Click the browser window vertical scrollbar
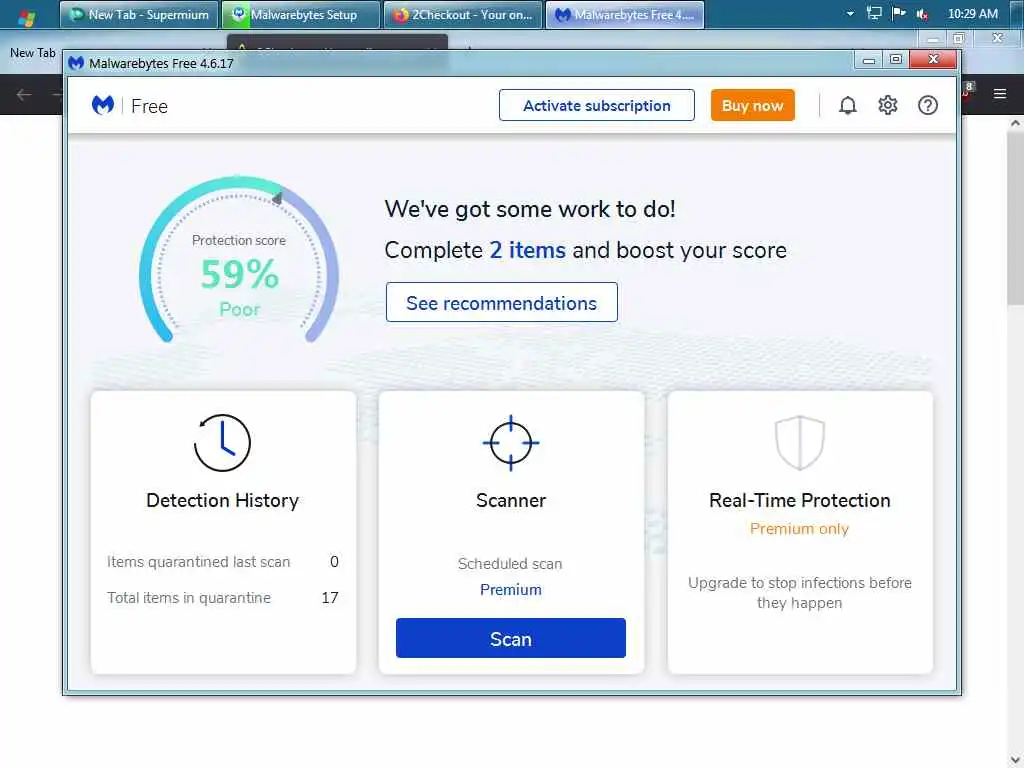Screen dimensions: 1024x768 1015,216
